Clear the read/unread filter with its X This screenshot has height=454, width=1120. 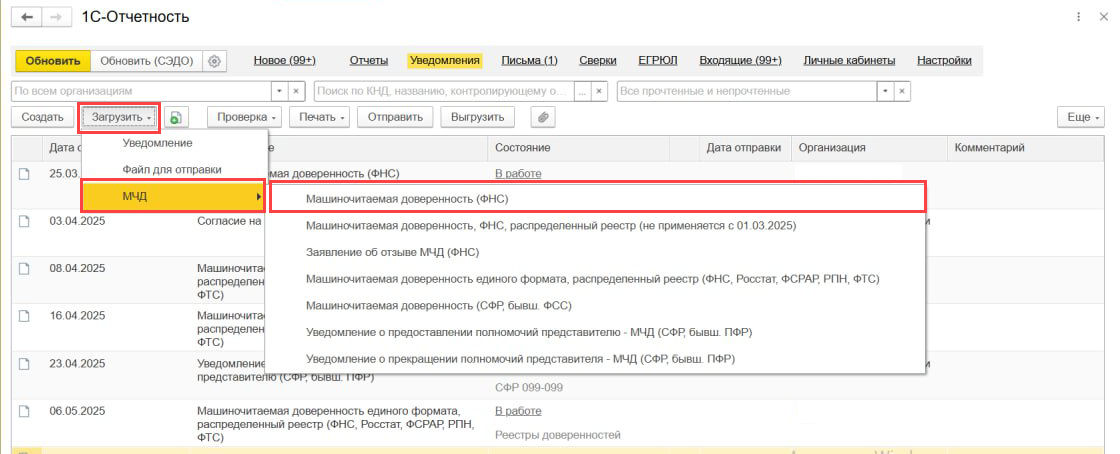904,91
